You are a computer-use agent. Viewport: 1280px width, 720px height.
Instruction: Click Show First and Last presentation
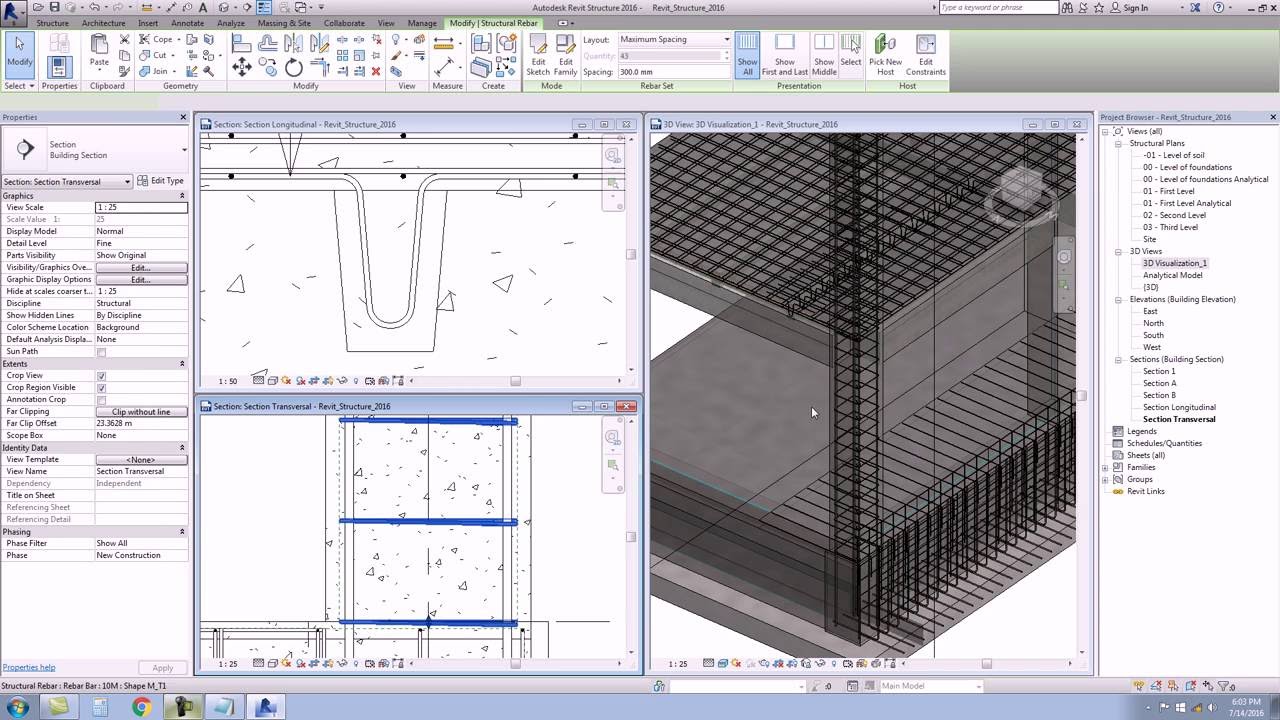pos(785,55)
